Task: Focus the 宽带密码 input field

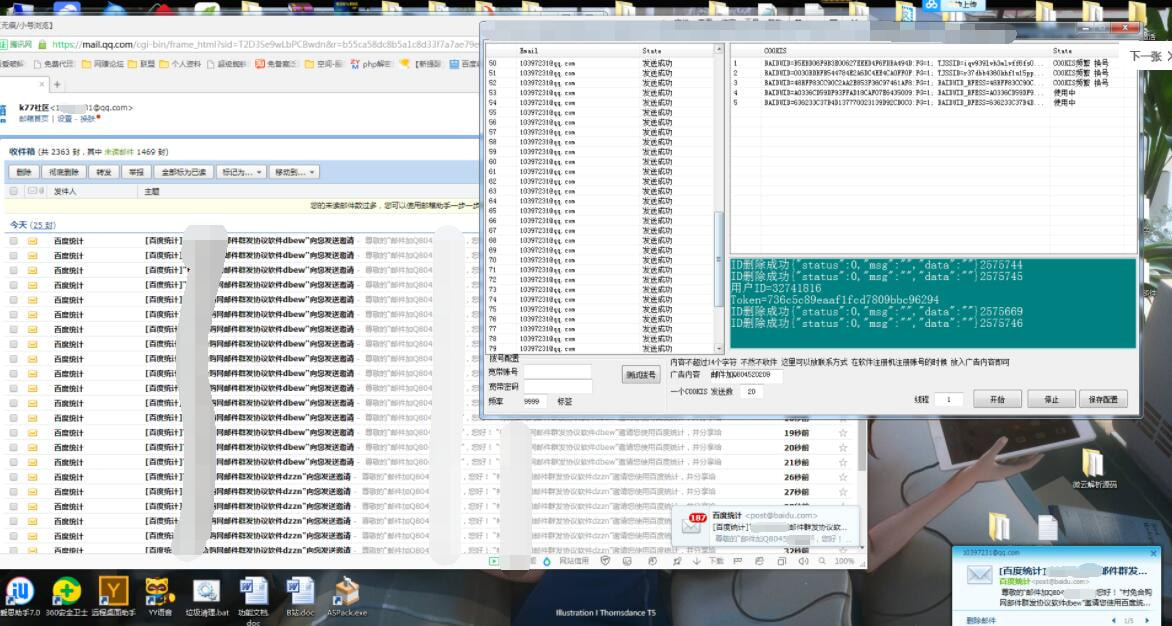Action: 558,386
